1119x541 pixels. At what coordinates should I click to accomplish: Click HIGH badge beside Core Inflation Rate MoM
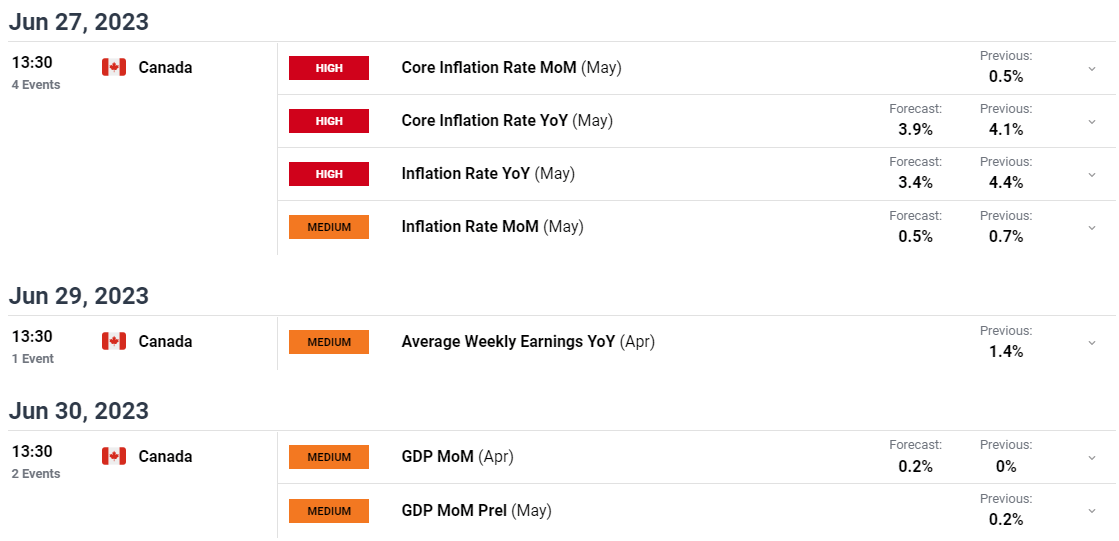329,68
